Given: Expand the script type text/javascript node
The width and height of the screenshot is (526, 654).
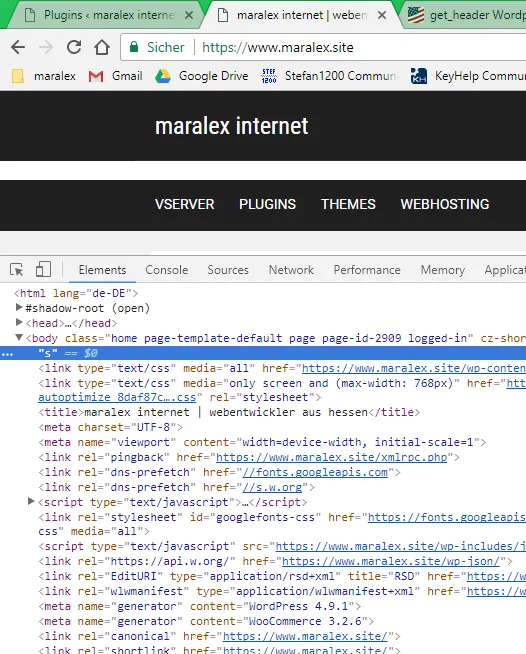Looking at the screenshot, I should pyautogui.click(x=31, y=501).
